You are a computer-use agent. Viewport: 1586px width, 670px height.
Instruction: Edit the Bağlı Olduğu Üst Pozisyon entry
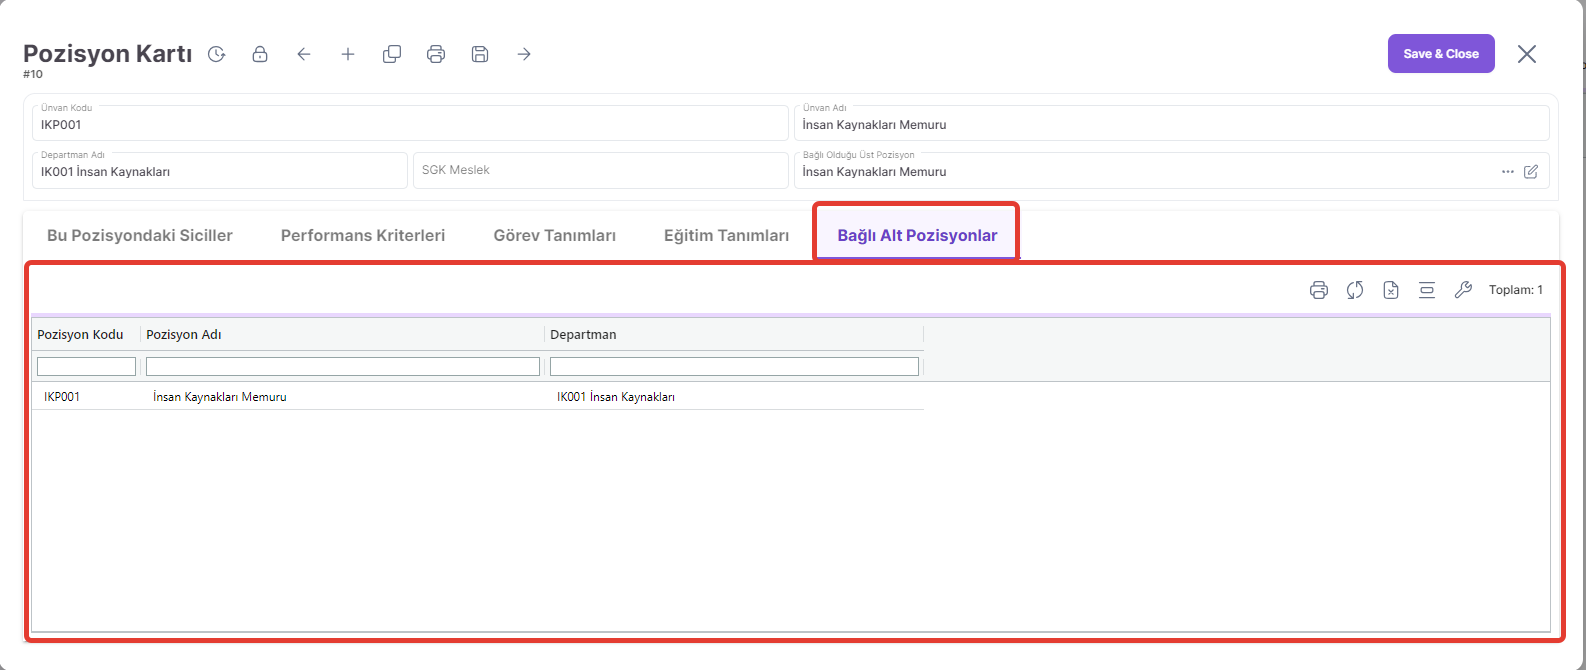pos(1531,172)
